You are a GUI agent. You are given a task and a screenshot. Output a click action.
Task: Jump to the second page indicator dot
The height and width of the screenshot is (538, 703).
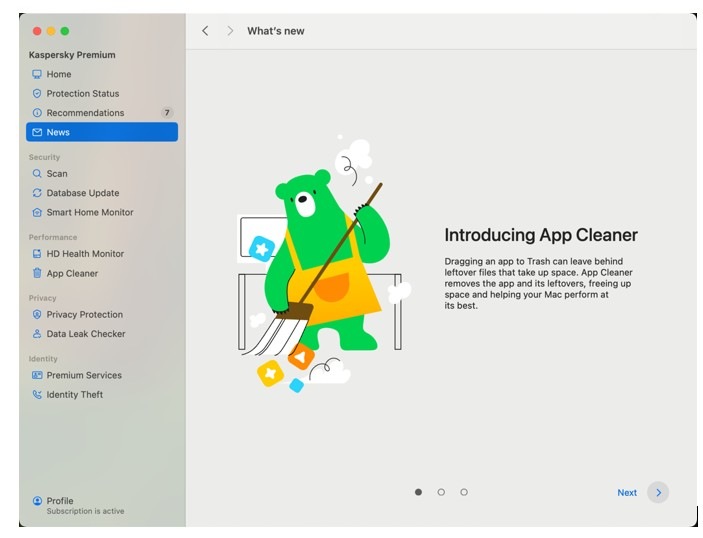point(441,492)
